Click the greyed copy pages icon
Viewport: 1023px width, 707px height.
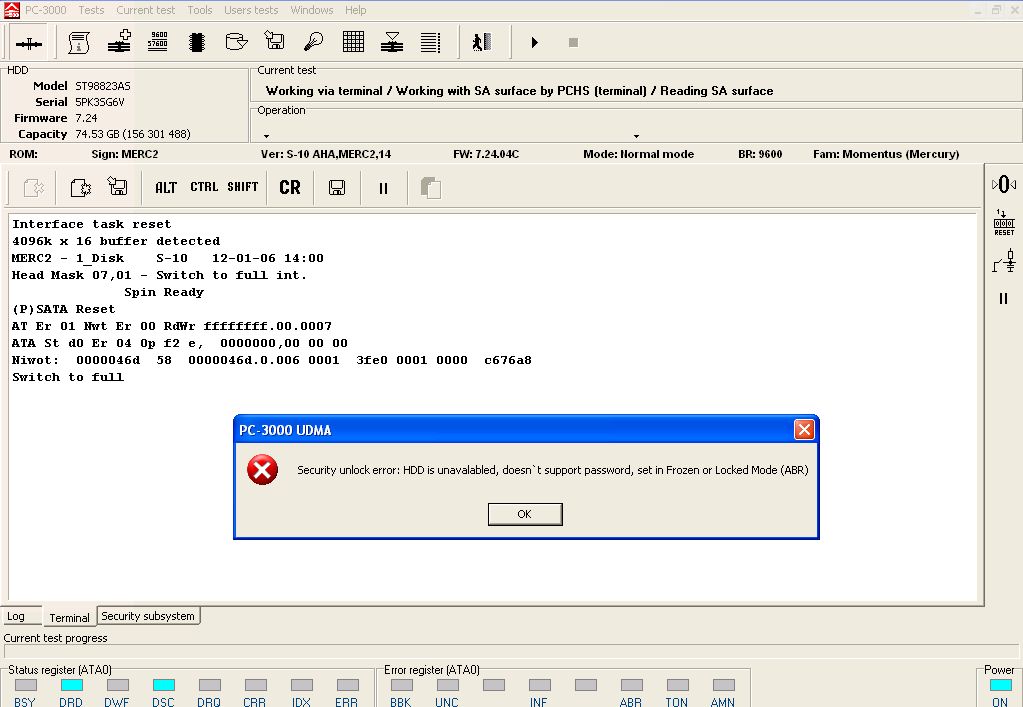click(431, 188)
